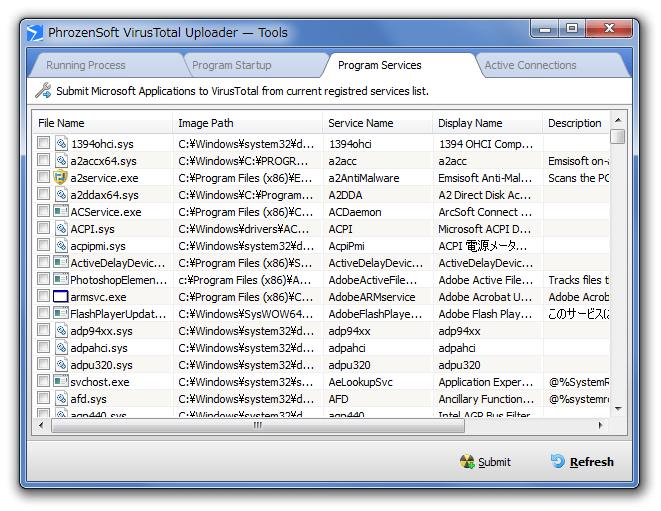Tick the a2service.exe checkbox

(43, 176)
